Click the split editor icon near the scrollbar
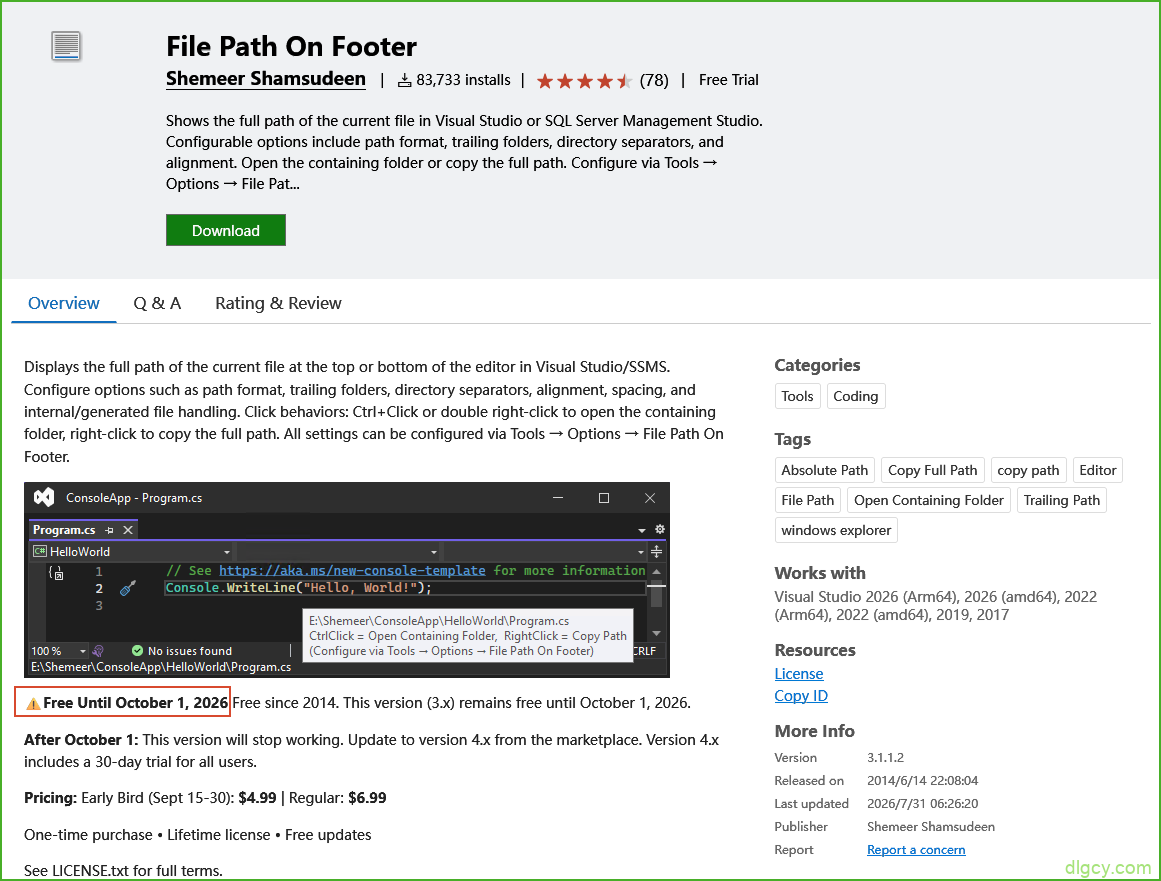 point(656,552)
